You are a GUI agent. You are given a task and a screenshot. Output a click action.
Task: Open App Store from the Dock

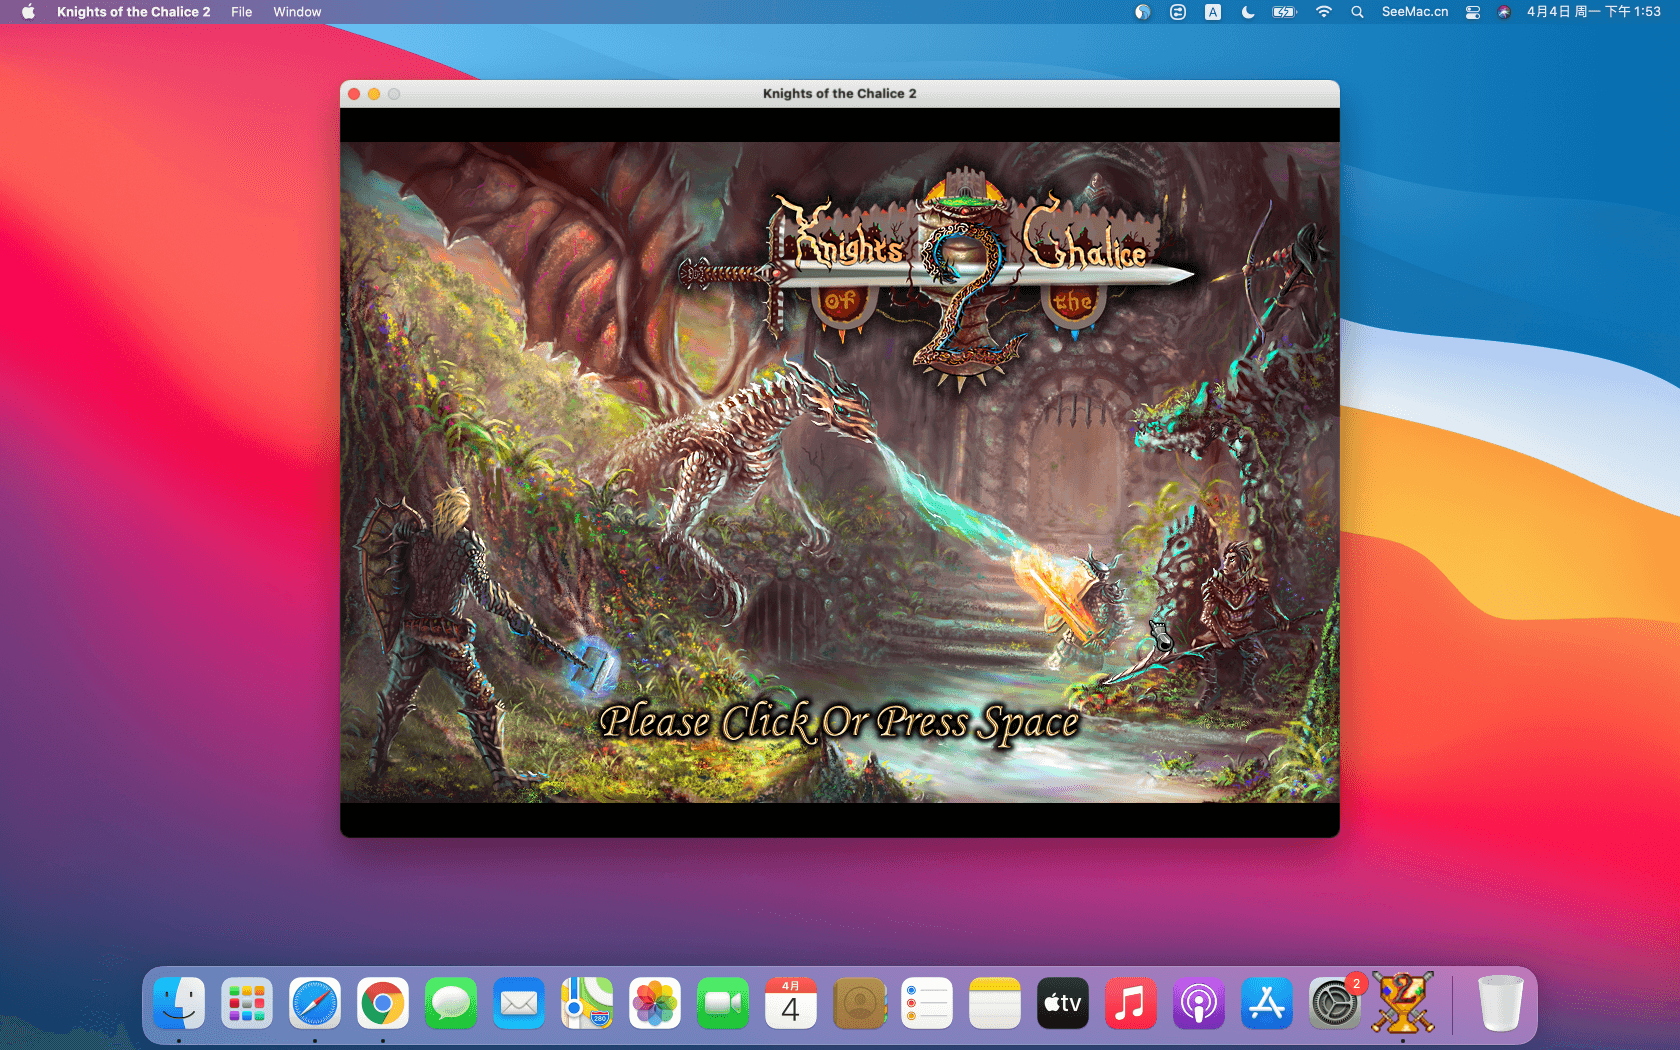1267,1003
